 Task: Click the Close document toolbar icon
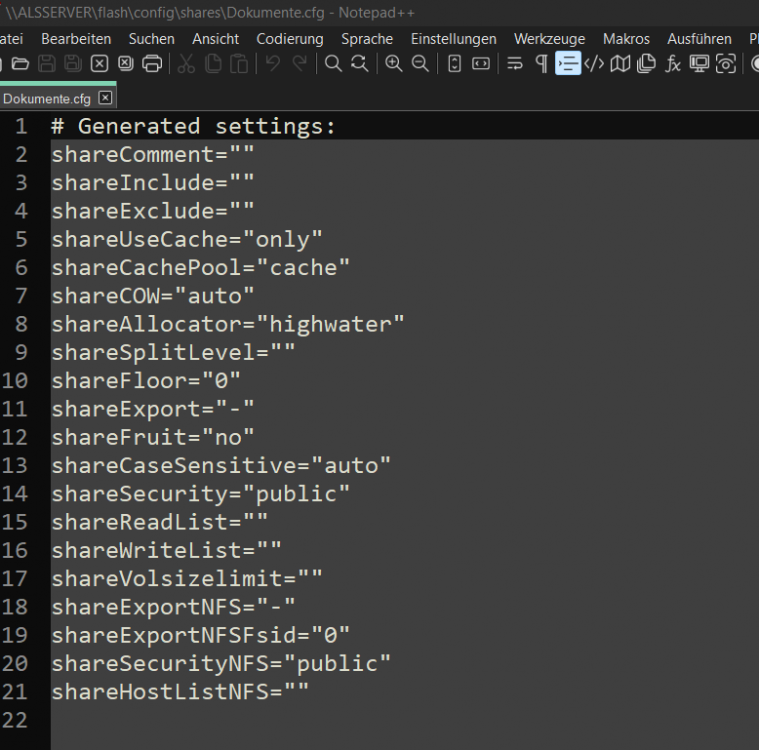tap(99, 63)
